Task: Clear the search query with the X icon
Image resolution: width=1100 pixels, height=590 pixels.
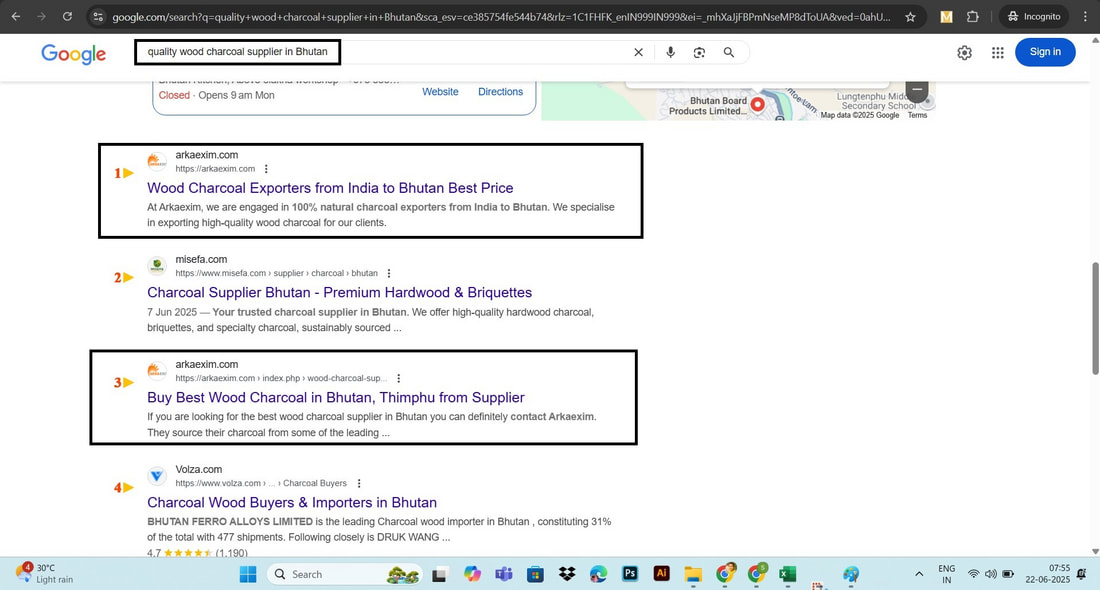Action: pos(638,52)
